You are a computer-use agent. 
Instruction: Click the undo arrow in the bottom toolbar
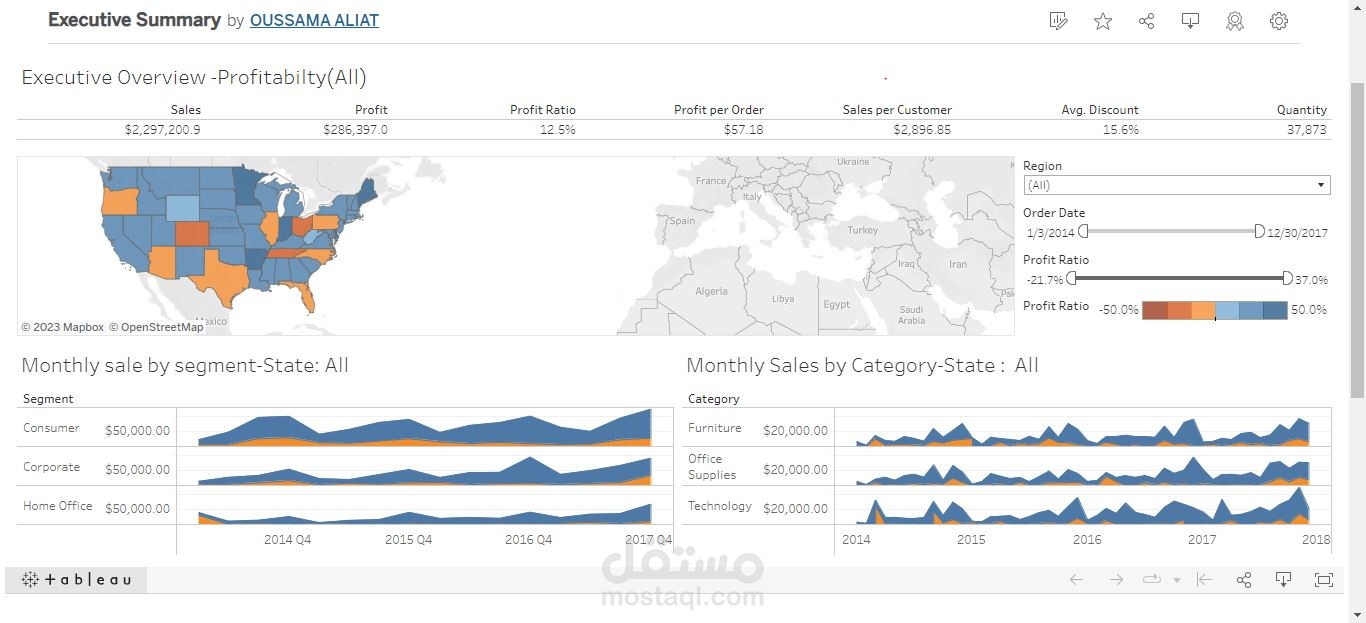click(x=1076, y=580)
